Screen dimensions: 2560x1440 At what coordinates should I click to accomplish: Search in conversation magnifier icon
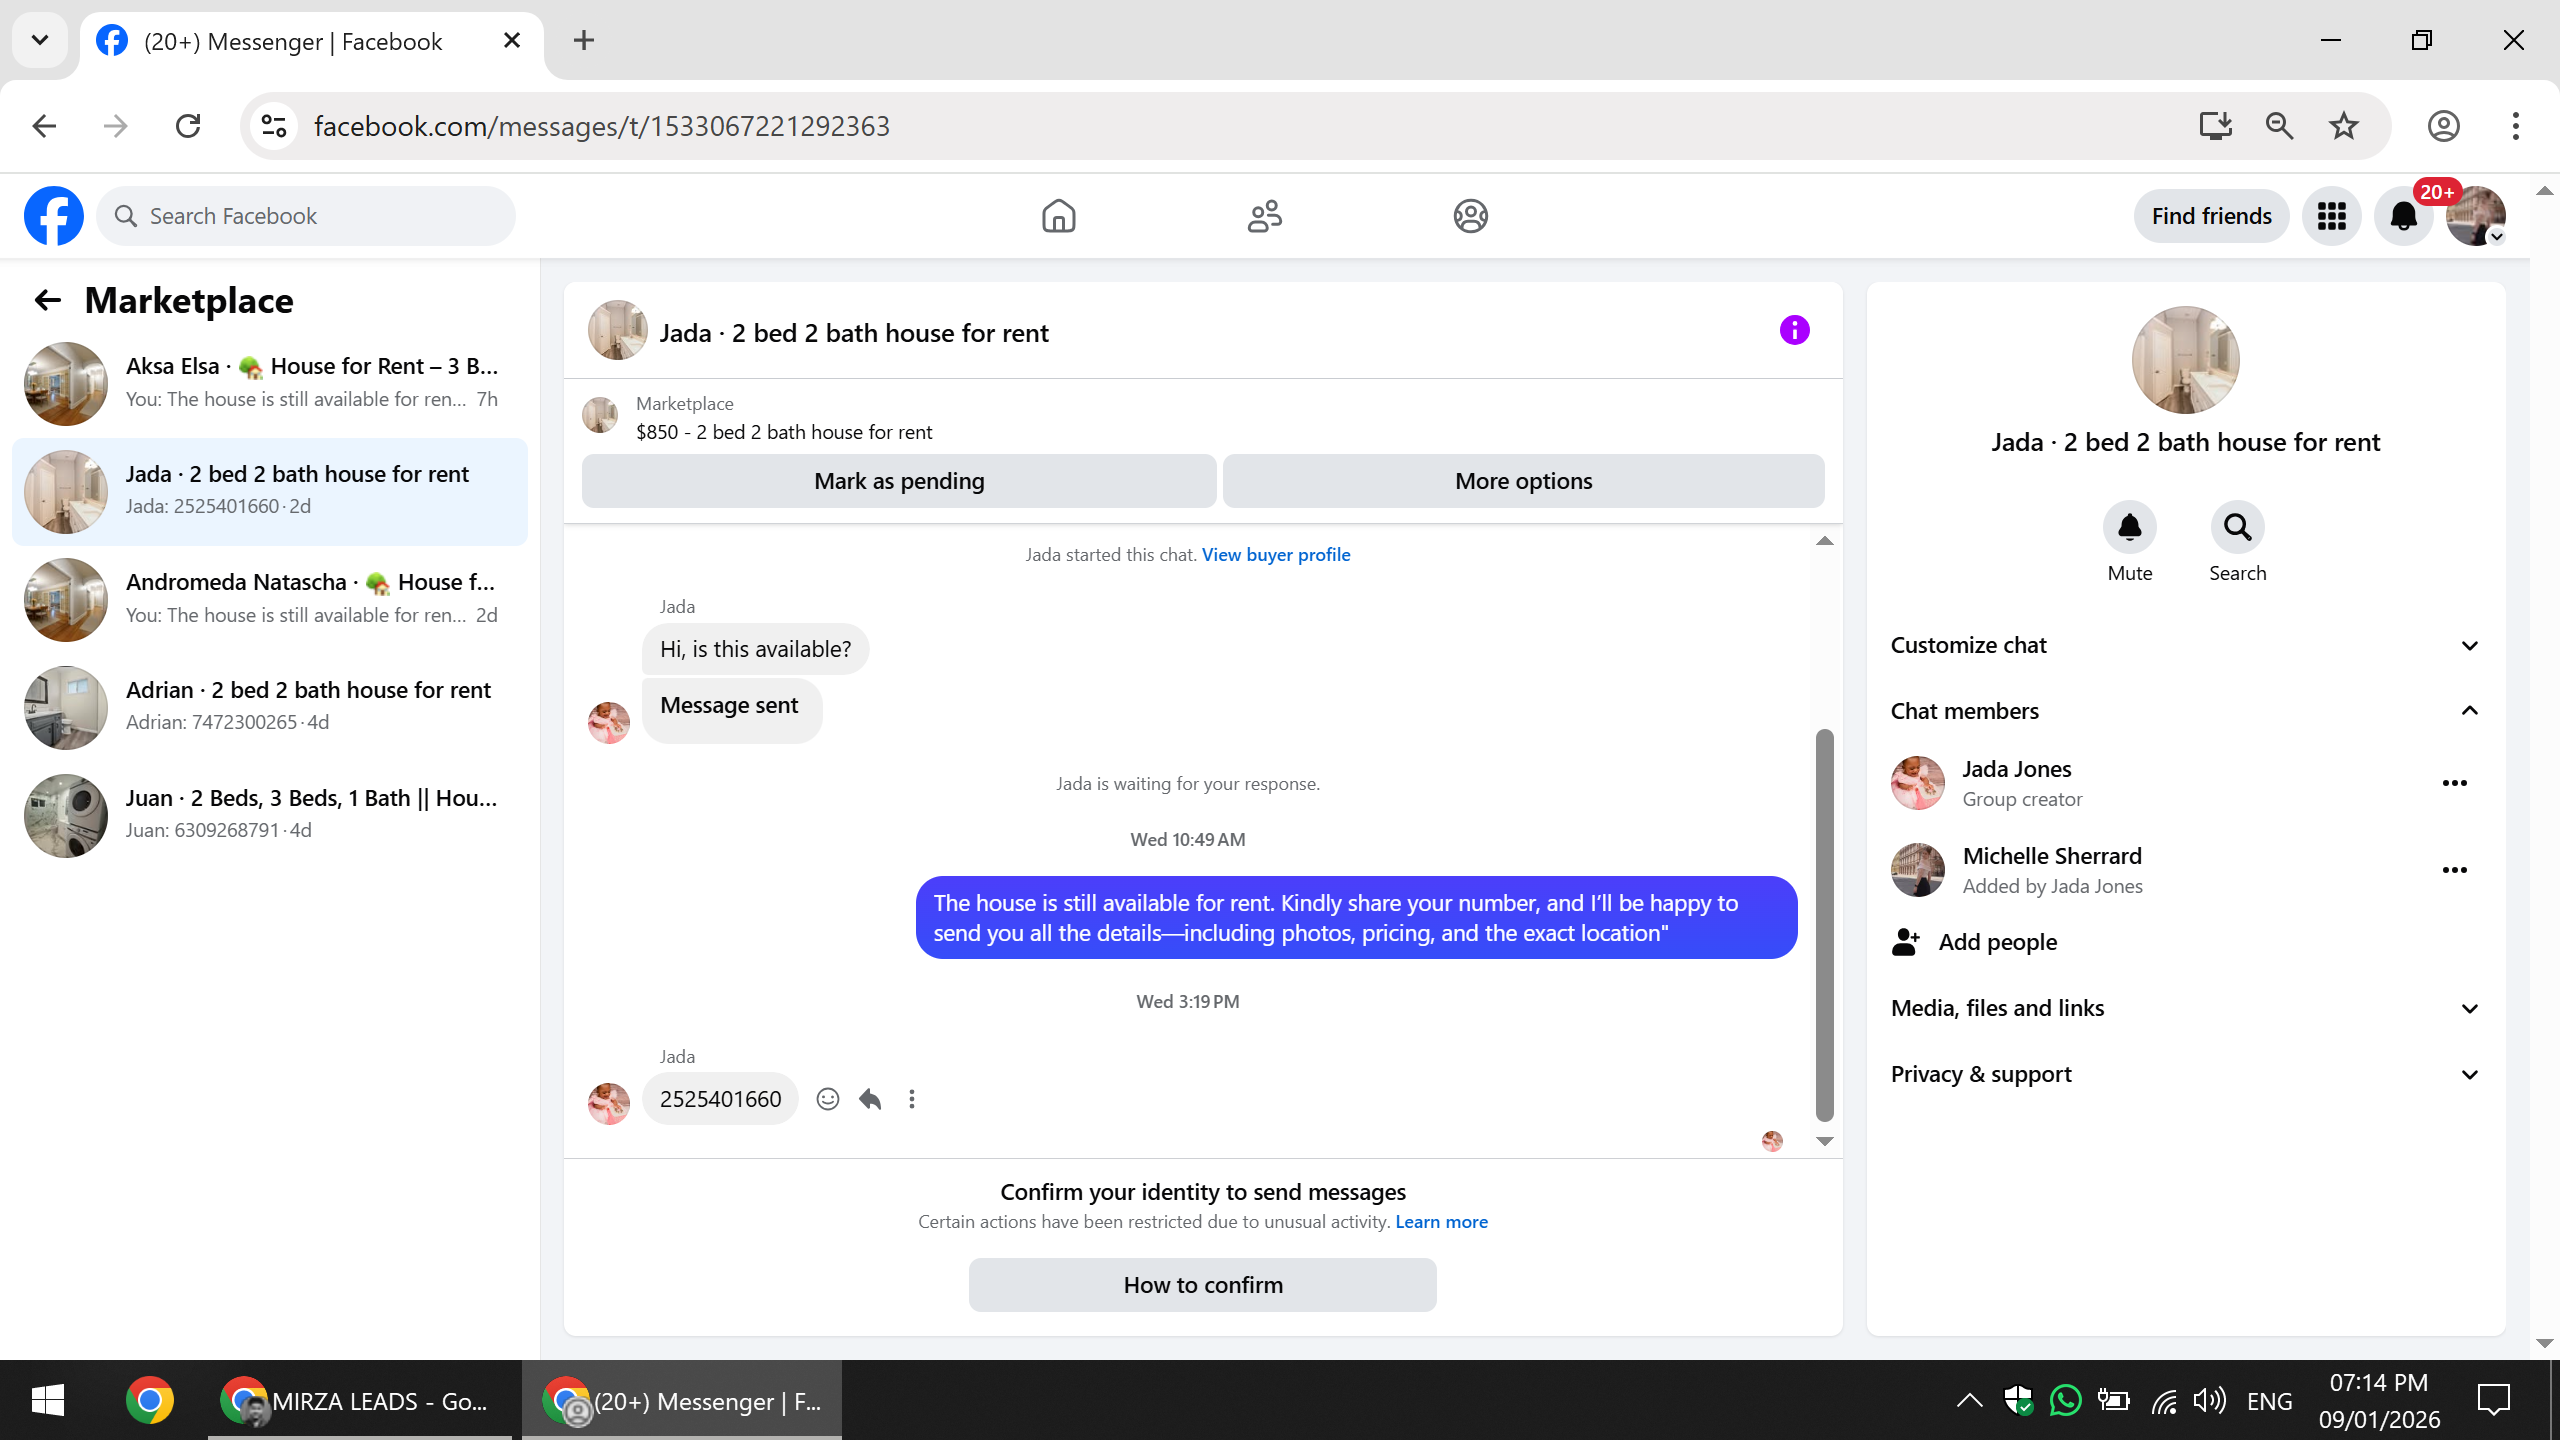coord(2237,527)
